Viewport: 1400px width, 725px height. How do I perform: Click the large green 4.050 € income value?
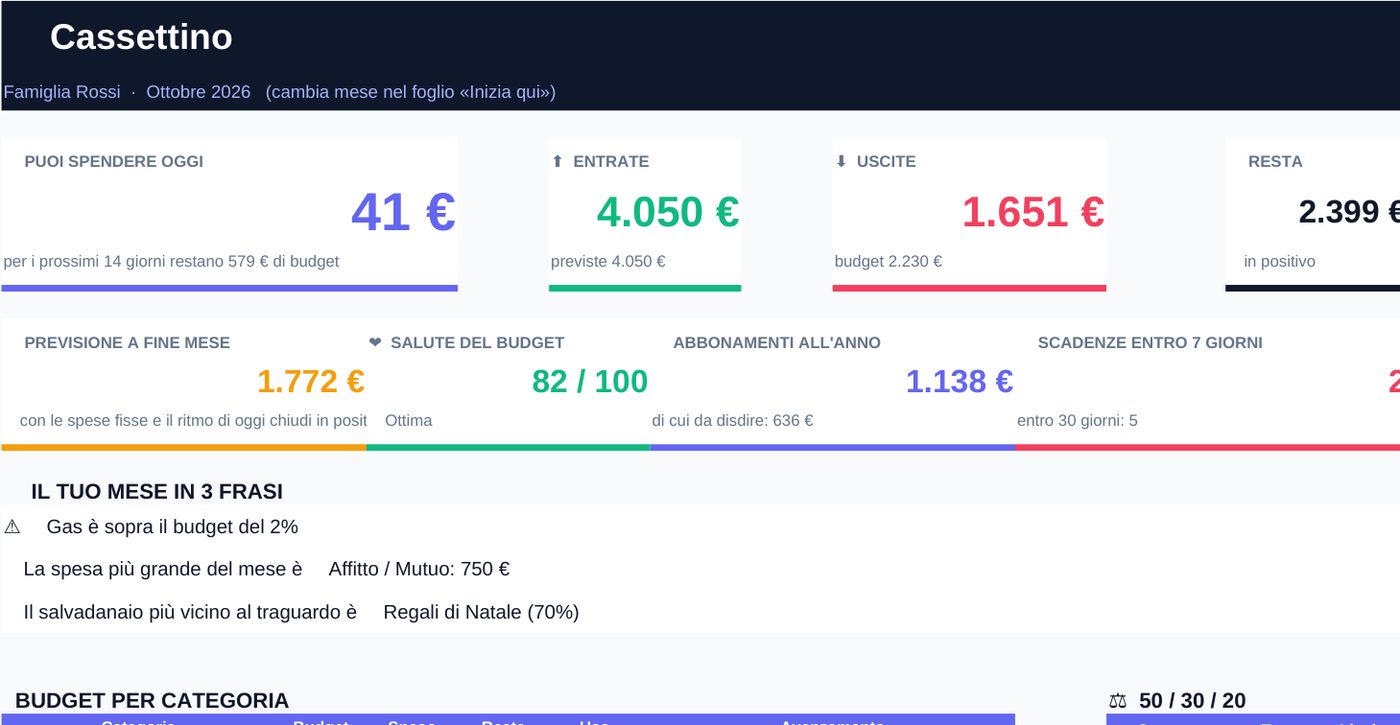668,212
